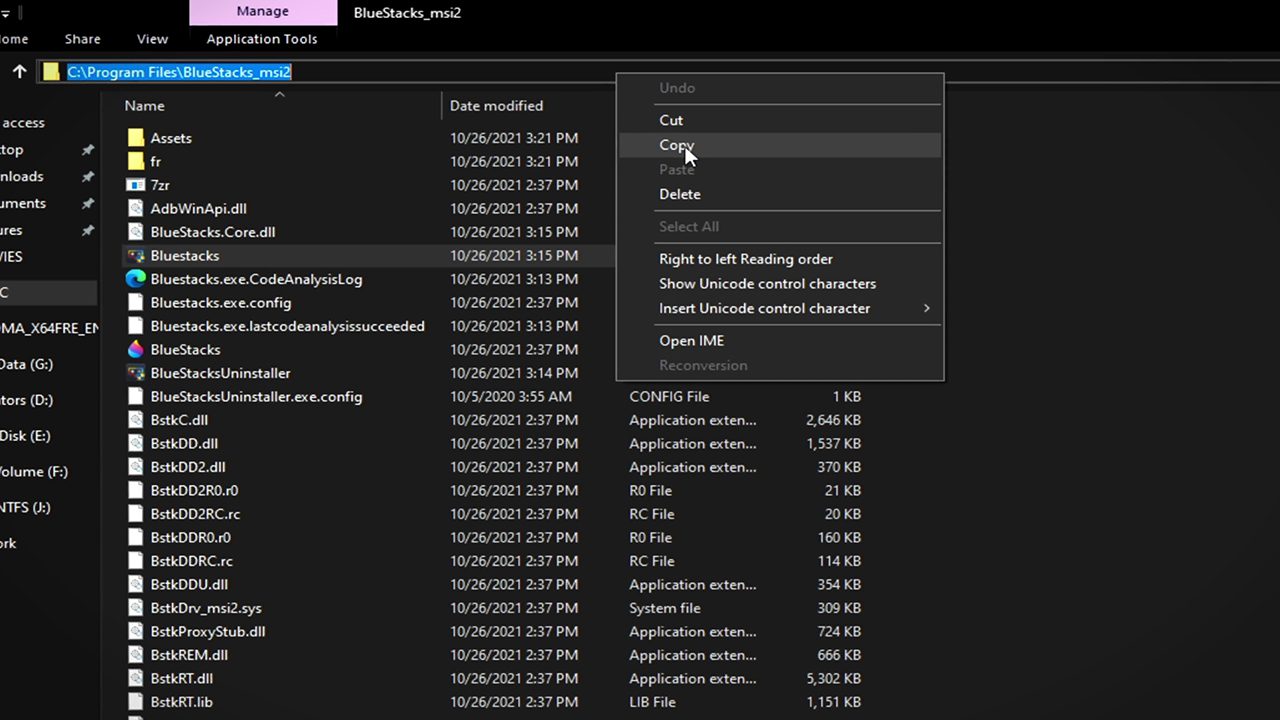Select the AdbWinApi.dll file icon
The width and height of the screenshot is (1280, 720).
136,208
